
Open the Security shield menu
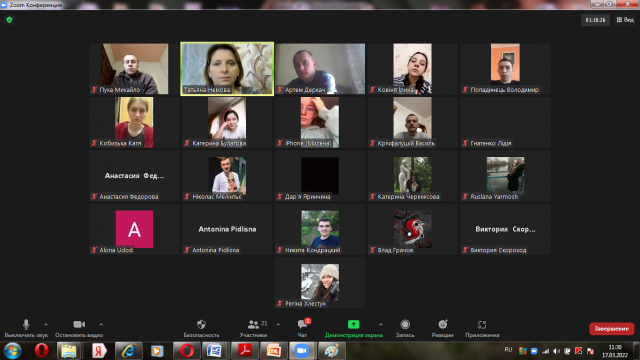pyautogui.click(x=201, y=328)
